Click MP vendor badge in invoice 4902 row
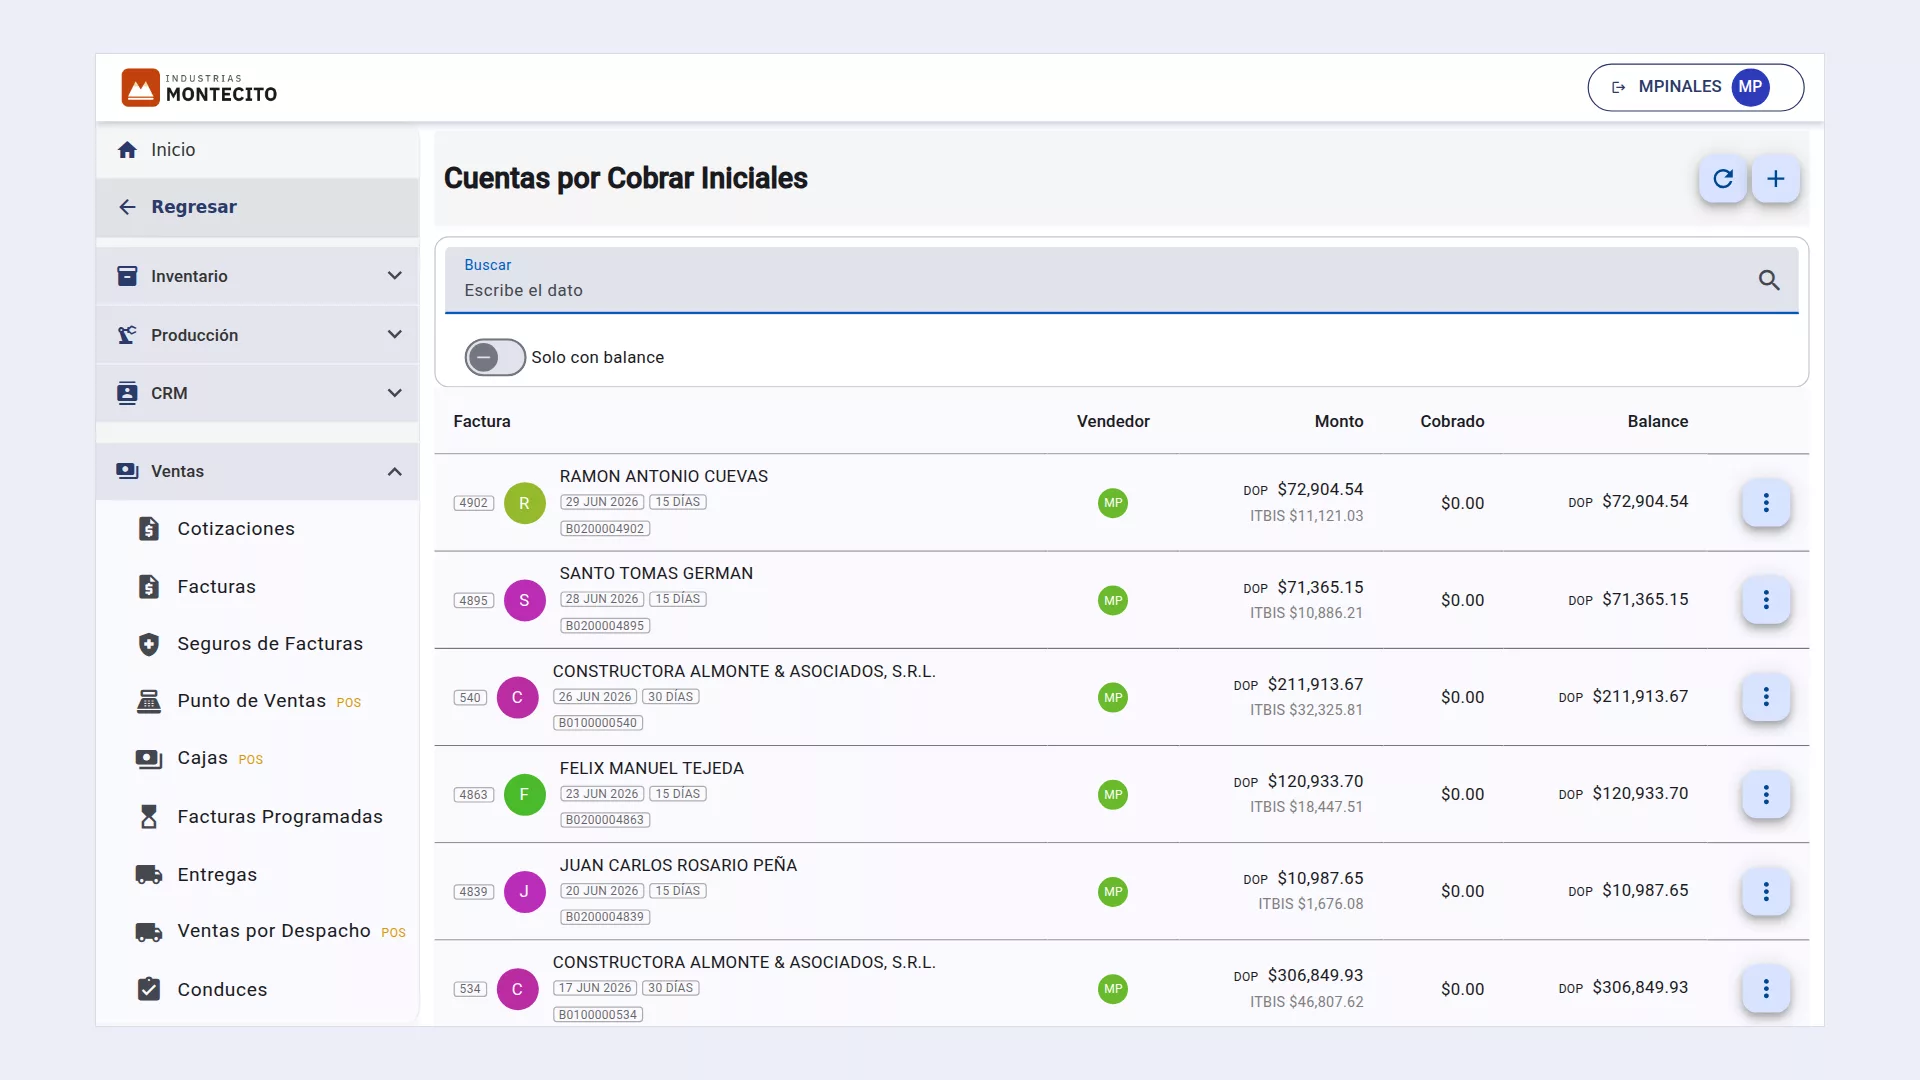Screen dimensions: 1920x1080 (x=1113, y=503)
